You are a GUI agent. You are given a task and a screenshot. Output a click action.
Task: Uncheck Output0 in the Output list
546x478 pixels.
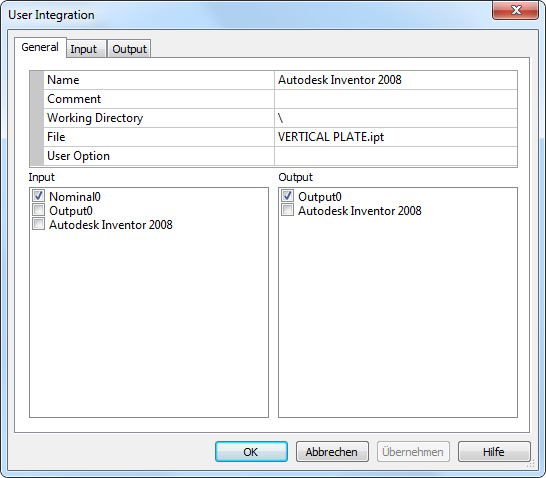click(x=287, y=196)
